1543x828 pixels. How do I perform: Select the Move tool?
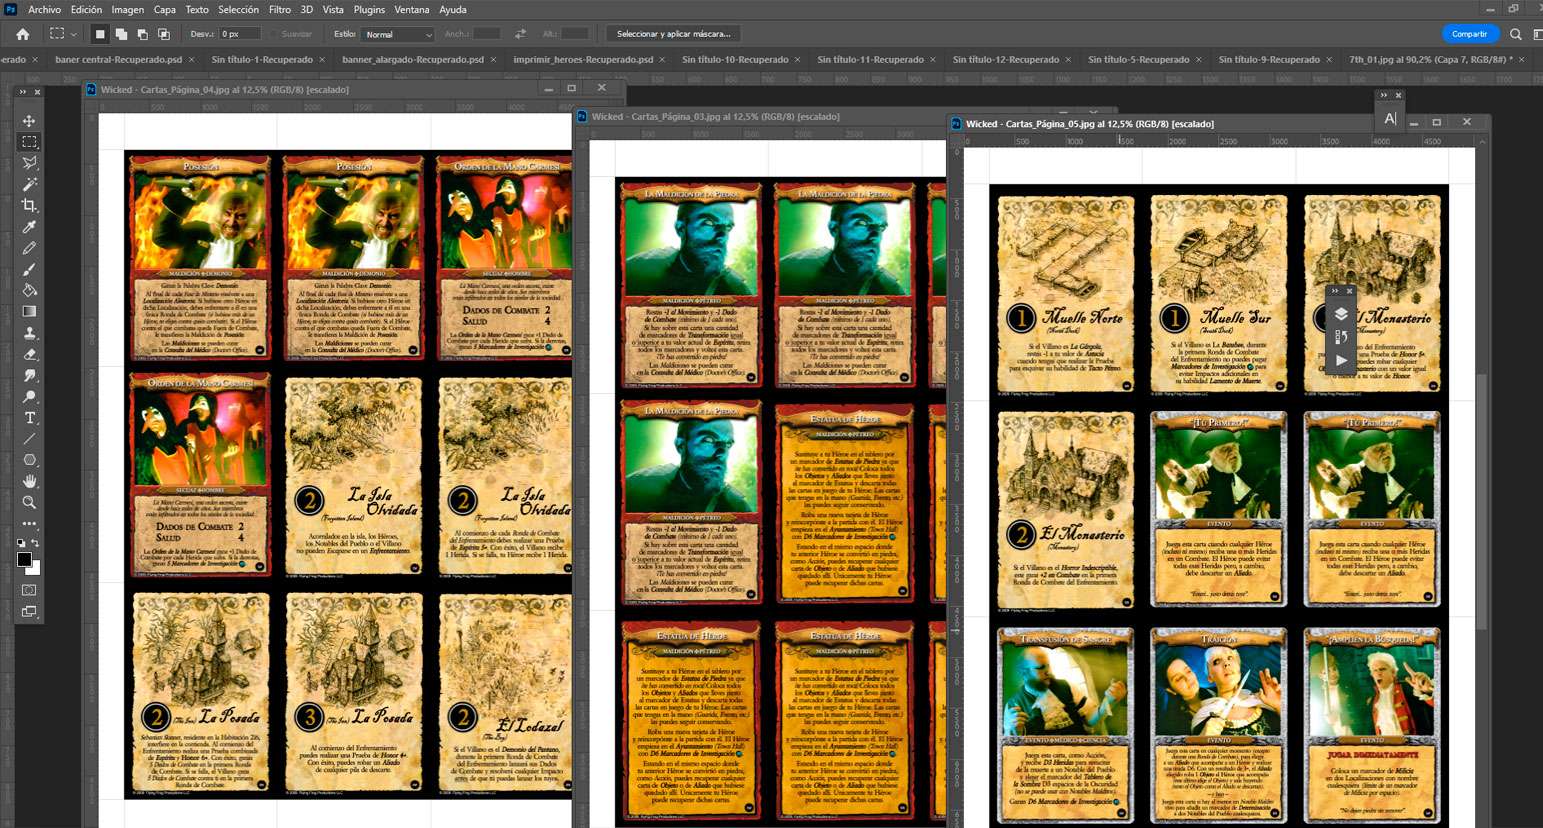tap(29, 120)
